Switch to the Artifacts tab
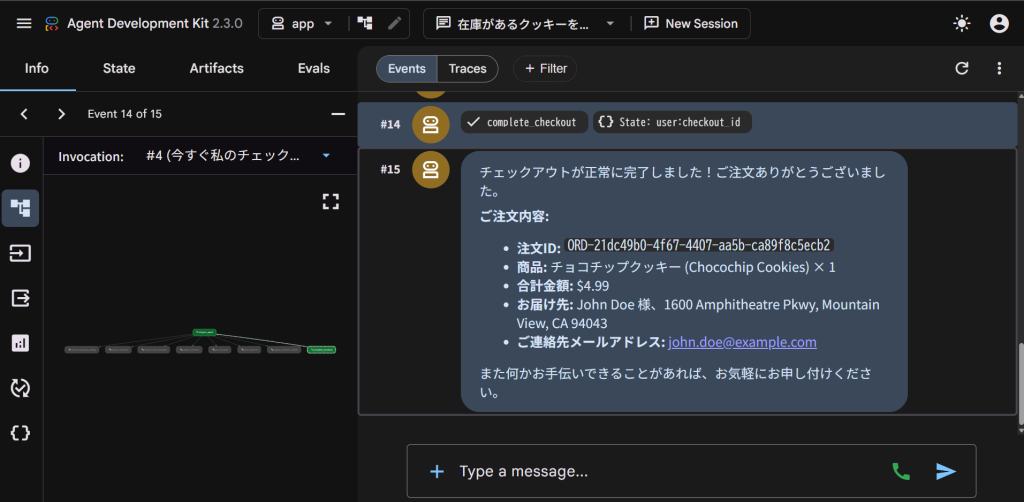Image resolution: width=1024 pixels, height=502 pixels. pos(217,68)
